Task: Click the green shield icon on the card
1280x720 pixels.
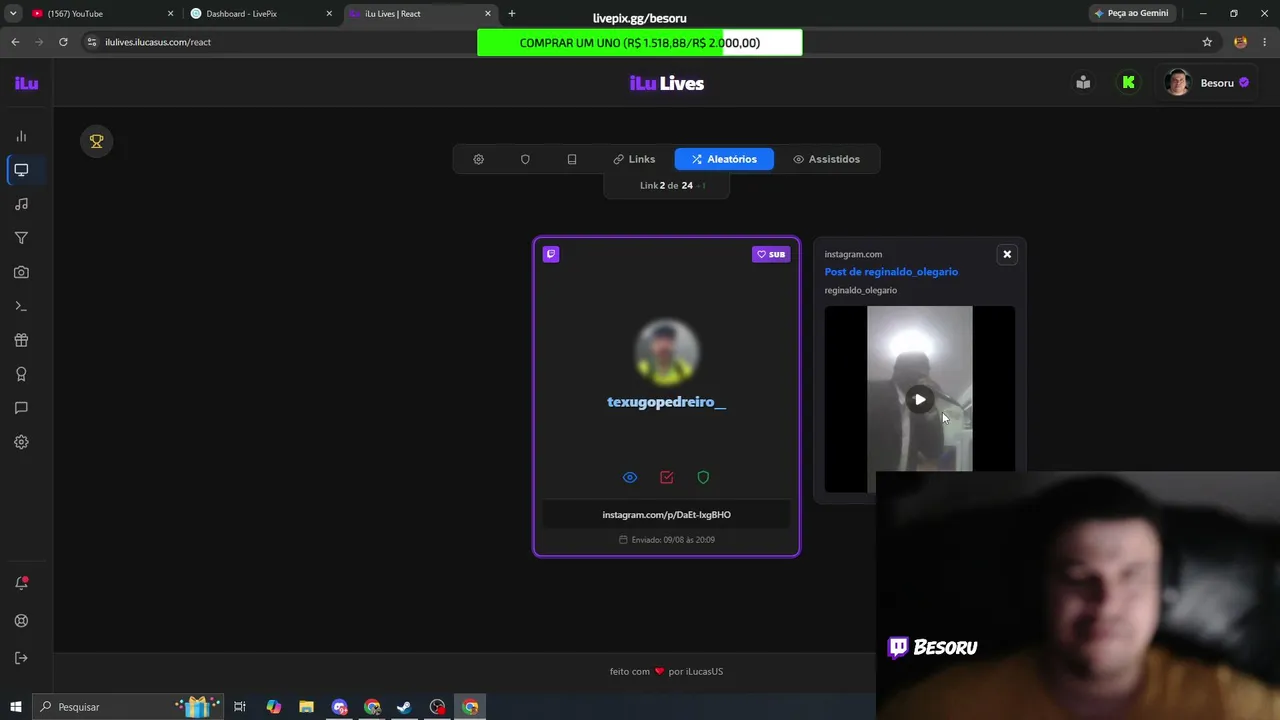Action: [703, 478]
